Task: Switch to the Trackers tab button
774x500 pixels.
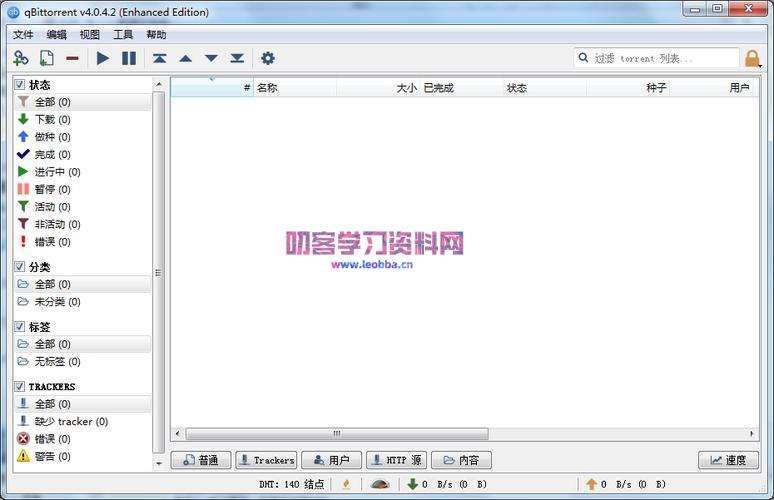Action: point(266,460)
